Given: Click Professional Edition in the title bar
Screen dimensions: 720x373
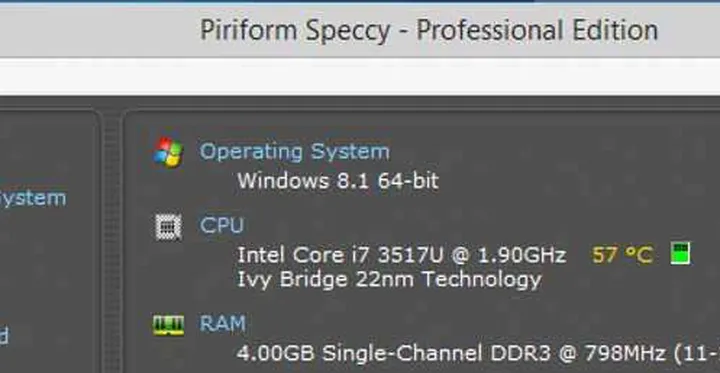Looking at the screenshot, I should (x=537, y=30).
